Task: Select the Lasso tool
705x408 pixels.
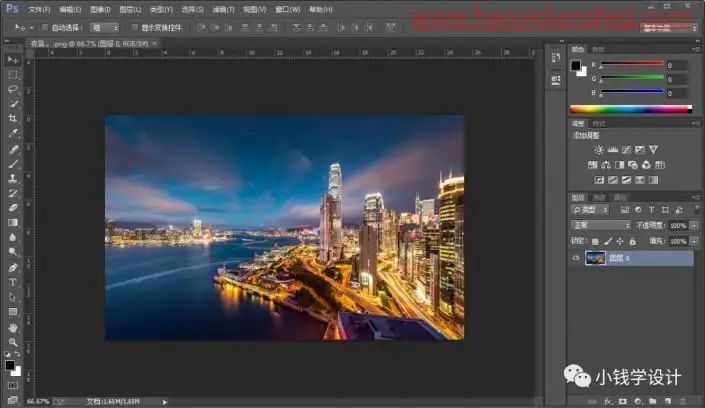Action: (x=13, y=89)
